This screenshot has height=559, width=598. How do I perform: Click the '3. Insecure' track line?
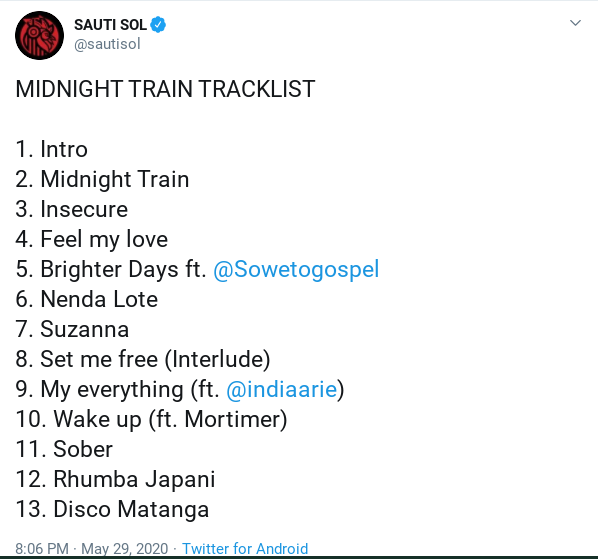pyautogui.click(x=72, y=209)
